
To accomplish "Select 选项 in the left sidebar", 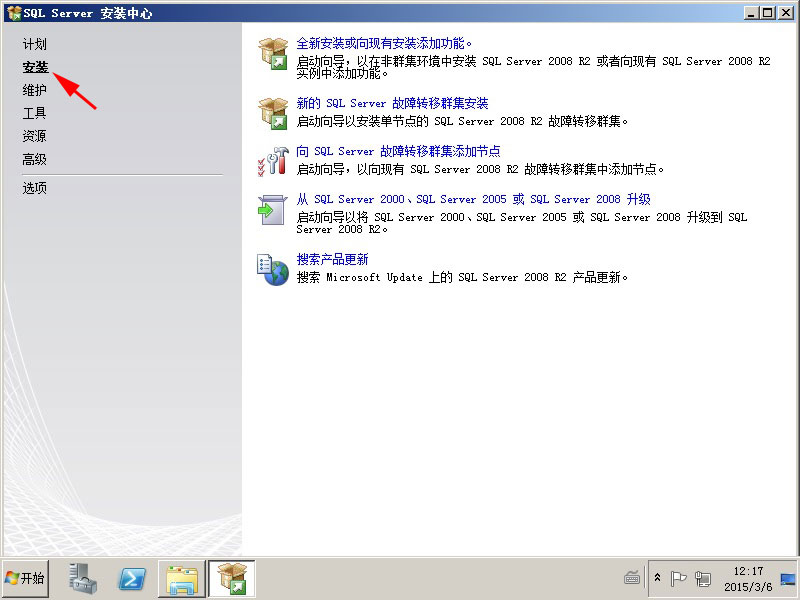I will click(x=35, y=188).
